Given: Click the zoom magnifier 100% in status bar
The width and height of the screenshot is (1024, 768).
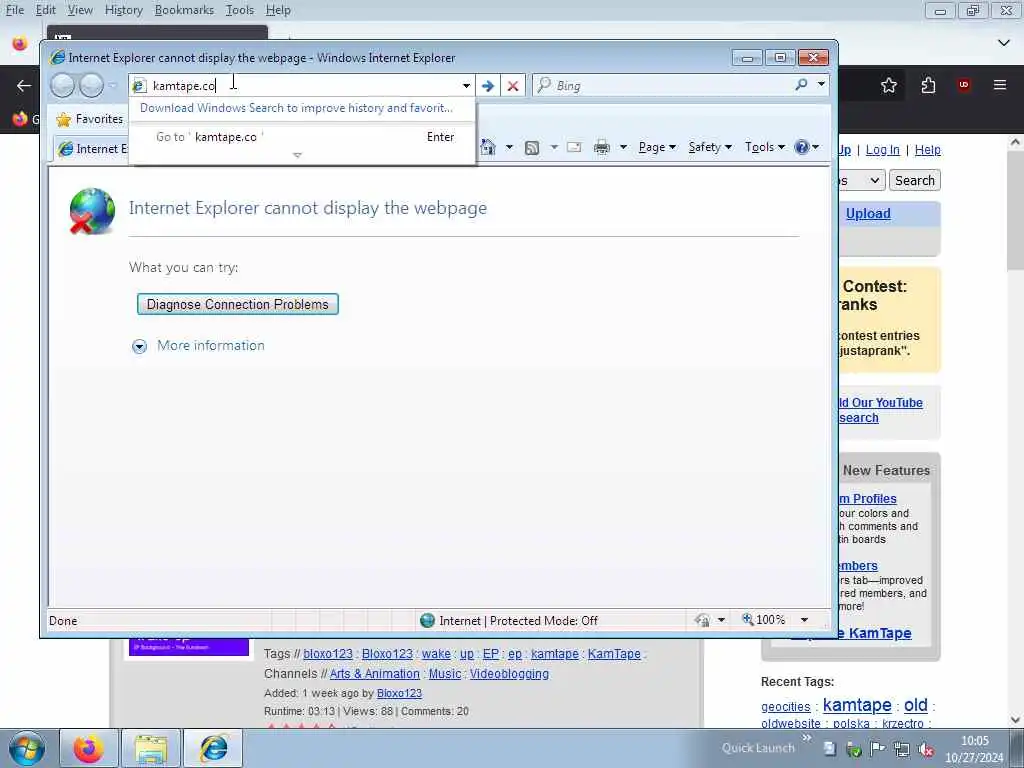Looking at the screenshot, I should [x=763, y=619].
